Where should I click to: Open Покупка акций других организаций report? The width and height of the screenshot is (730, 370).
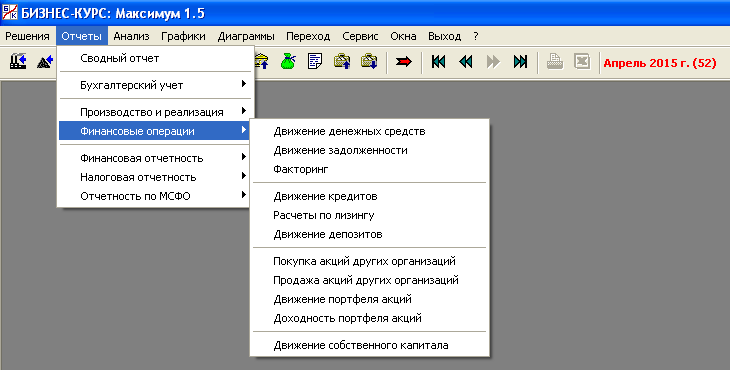coord(370,261)
